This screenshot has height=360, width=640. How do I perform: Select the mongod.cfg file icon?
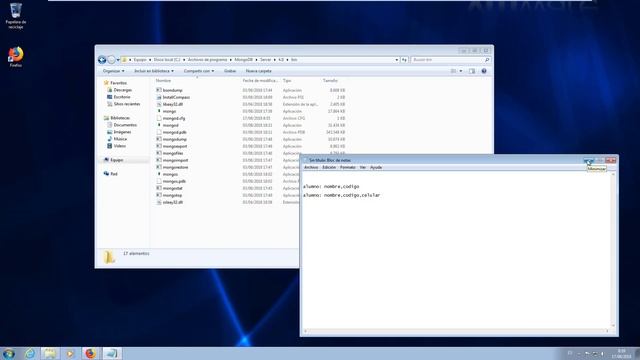tap(159, 118)
